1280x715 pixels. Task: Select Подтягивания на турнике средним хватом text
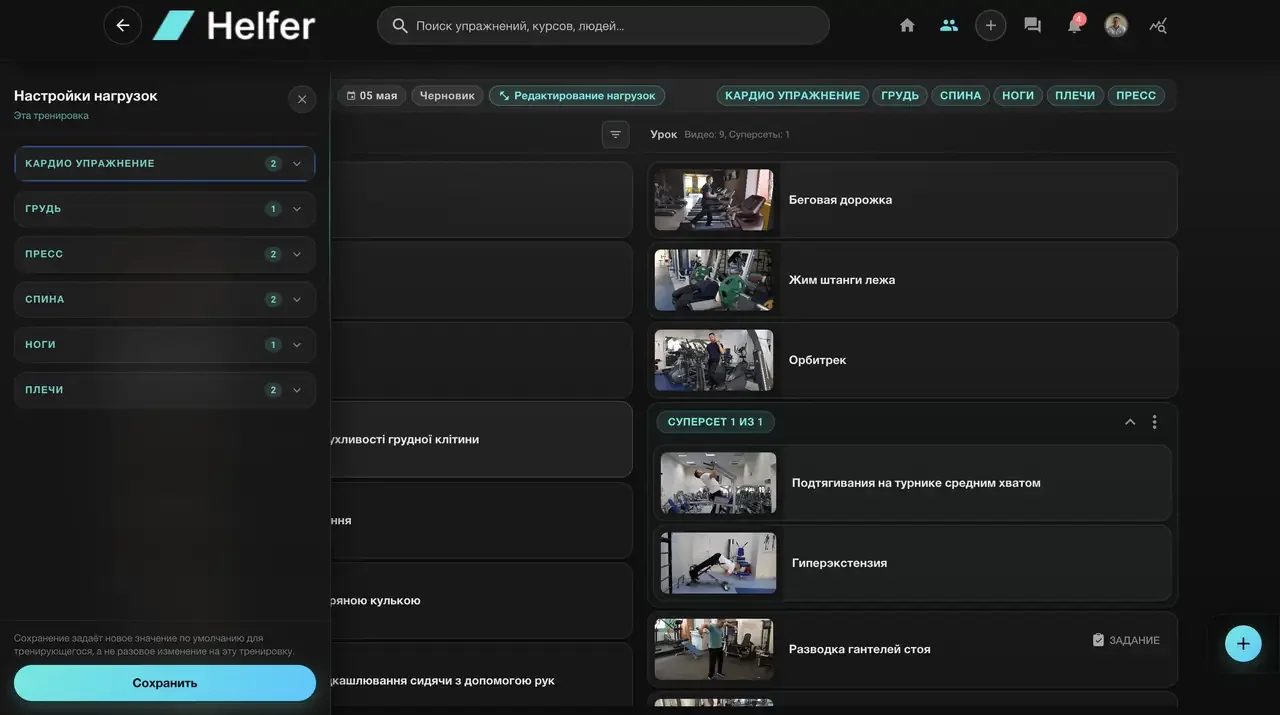pyautogui.click(x=916, y=483)
